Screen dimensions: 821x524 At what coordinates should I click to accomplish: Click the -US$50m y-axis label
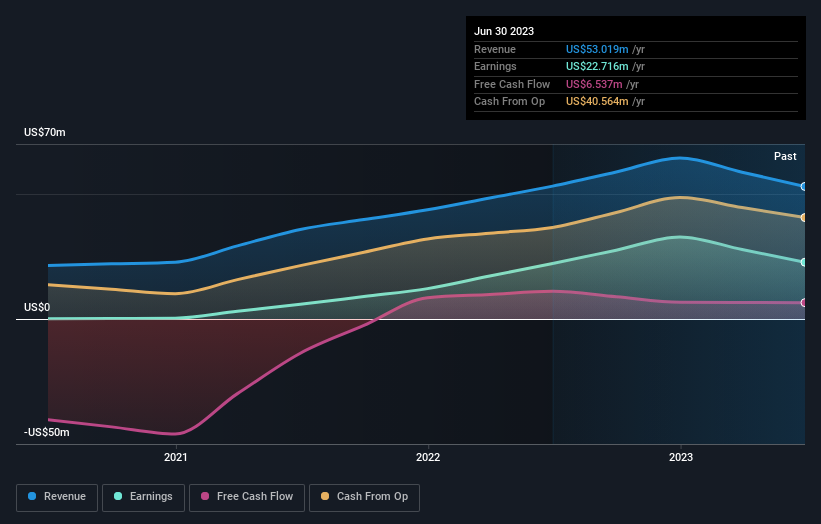(x=47, y=432)
